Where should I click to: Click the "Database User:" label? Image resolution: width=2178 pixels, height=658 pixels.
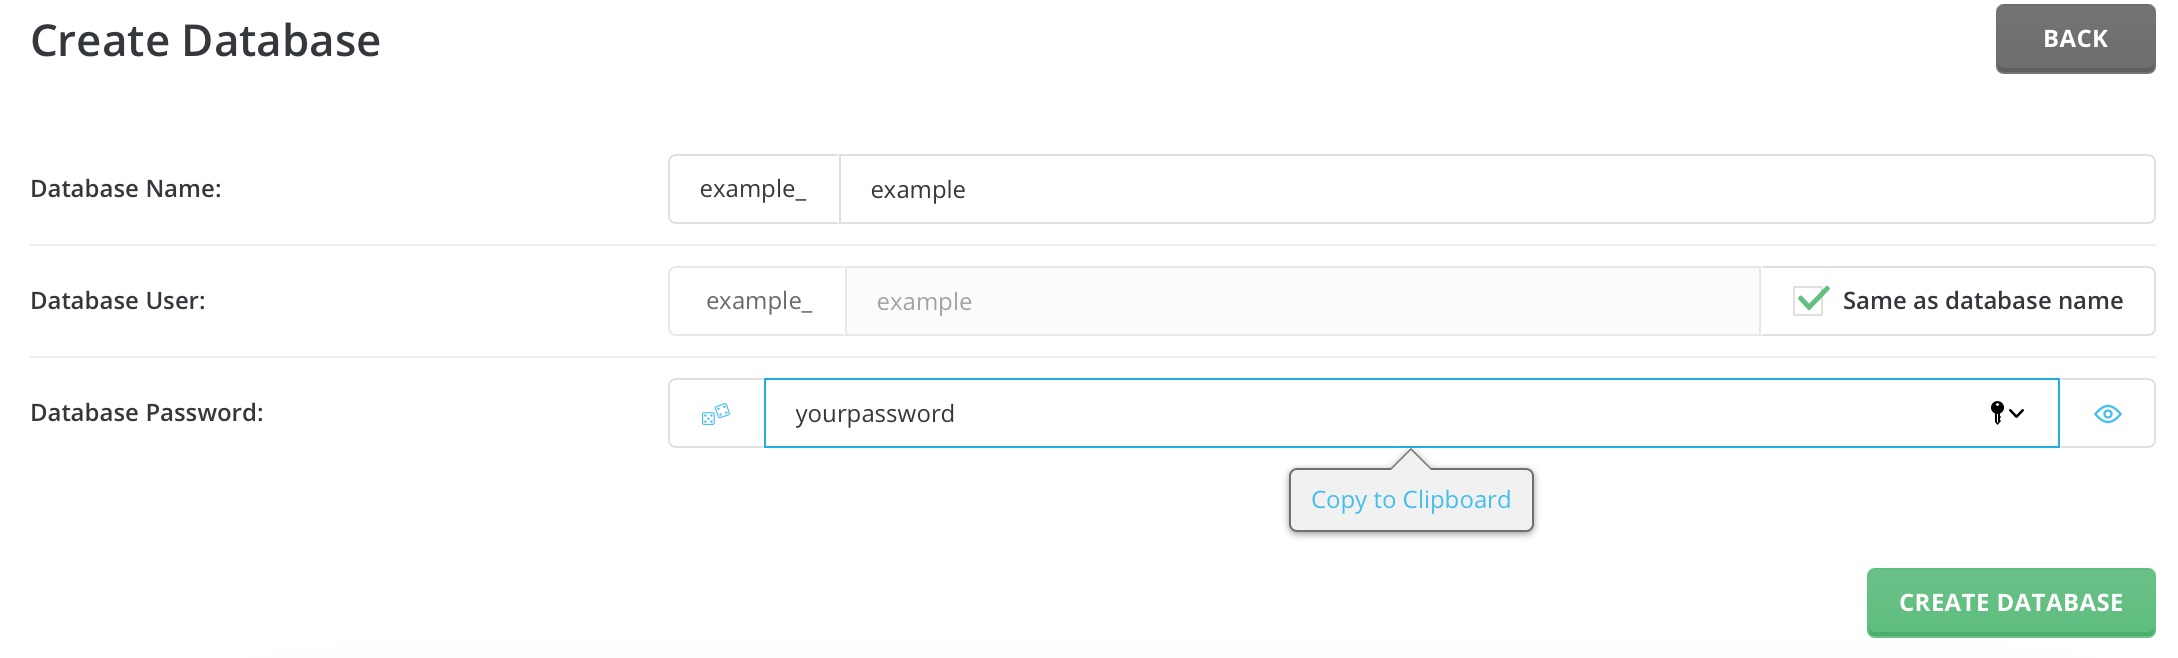[118, 301]
